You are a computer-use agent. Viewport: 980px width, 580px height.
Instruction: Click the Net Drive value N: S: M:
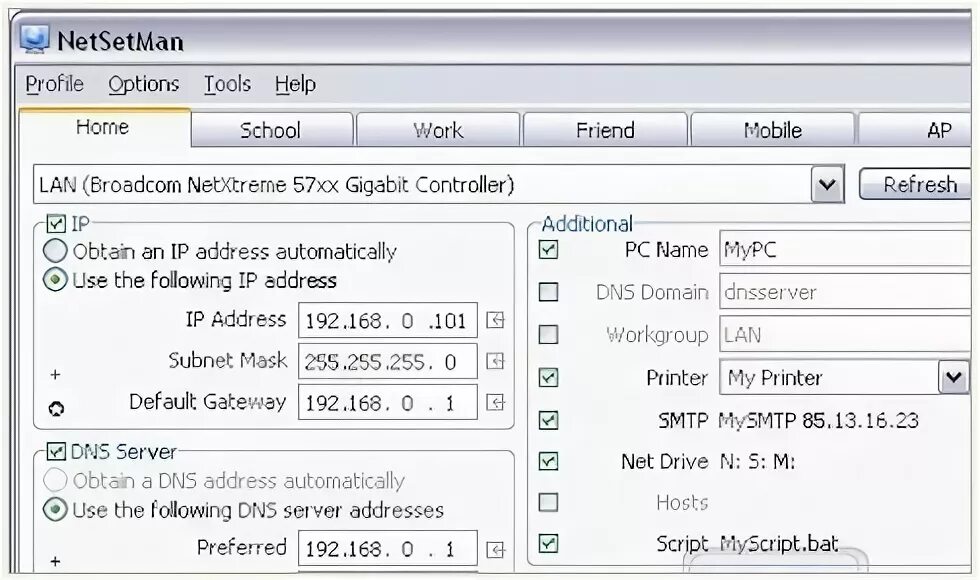tap(757, 461)
